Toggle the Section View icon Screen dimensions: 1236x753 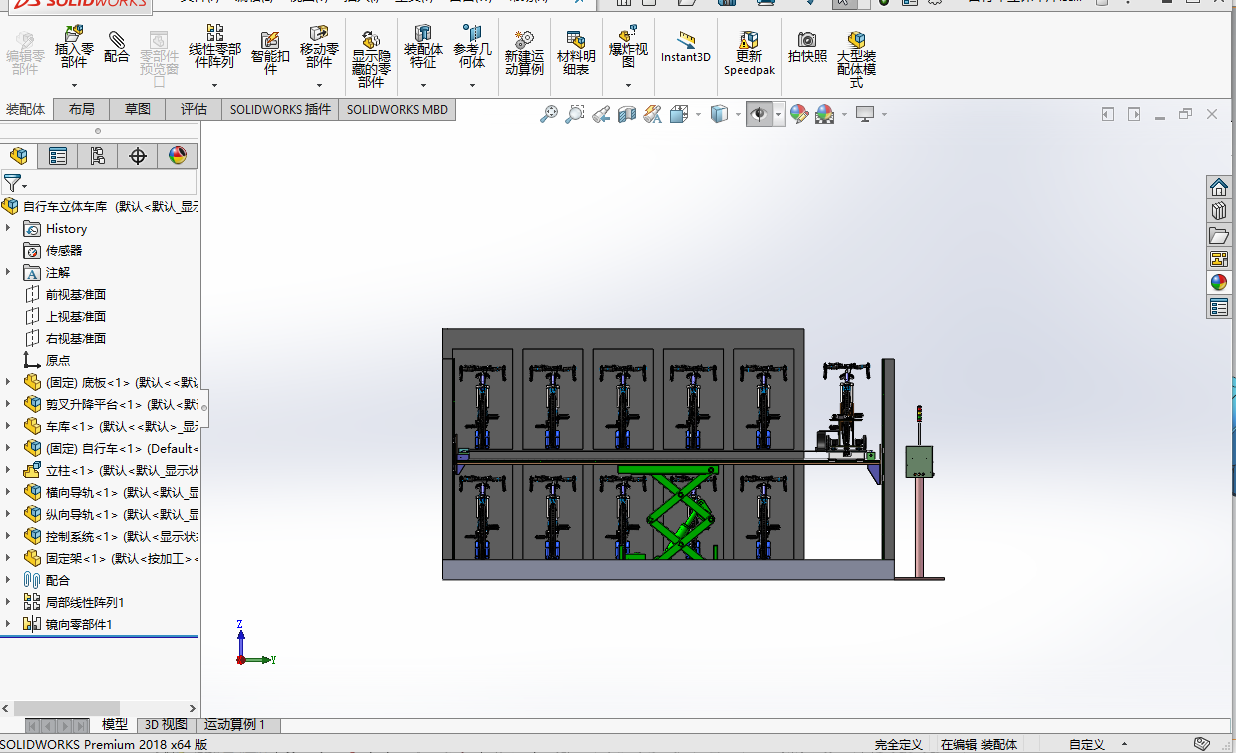(626, 114)
